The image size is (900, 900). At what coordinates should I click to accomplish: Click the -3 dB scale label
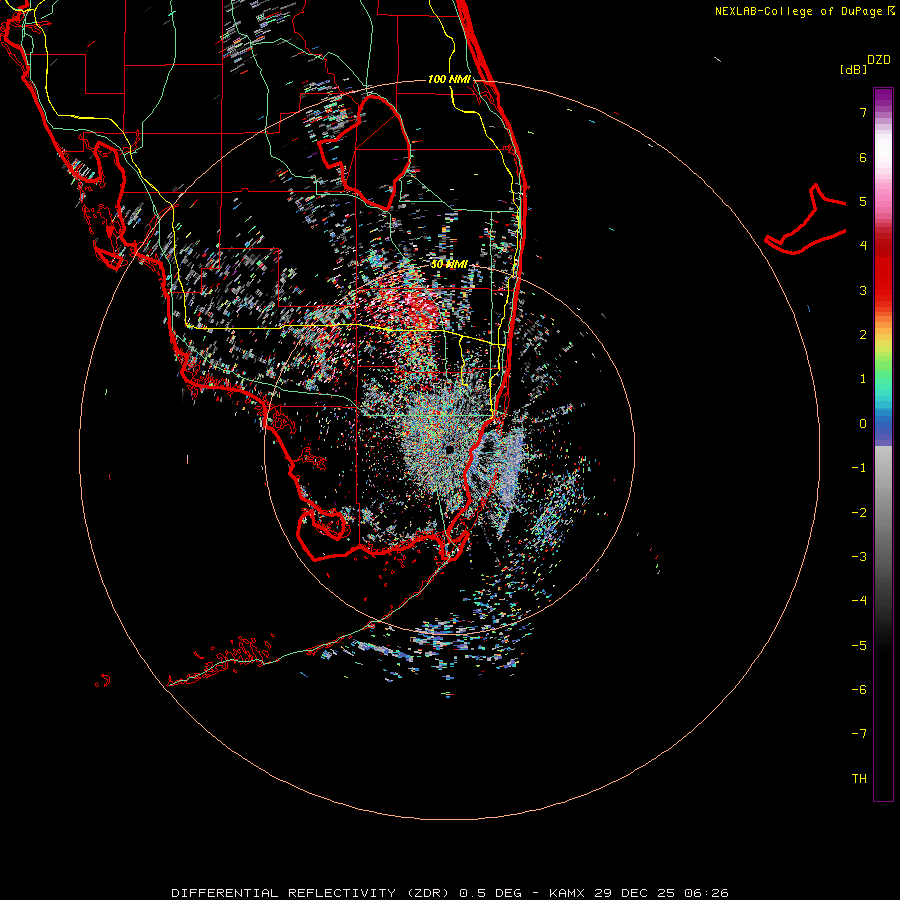[859, 557]
